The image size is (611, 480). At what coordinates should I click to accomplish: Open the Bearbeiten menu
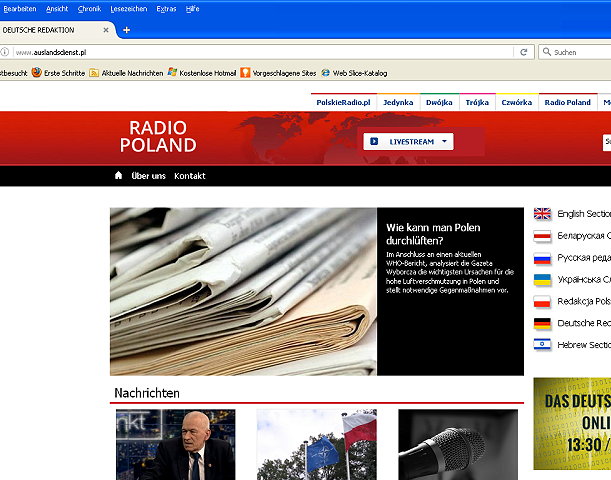pos(19,9)
